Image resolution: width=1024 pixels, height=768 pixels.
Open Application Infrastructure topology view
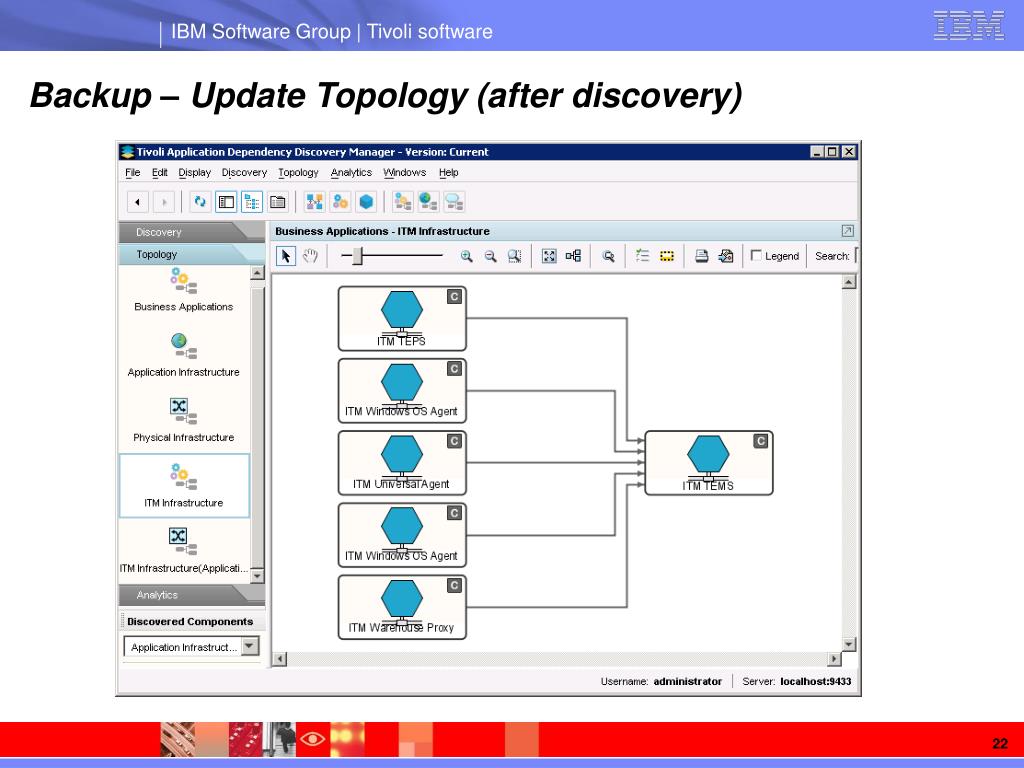[x=184, y=355]
